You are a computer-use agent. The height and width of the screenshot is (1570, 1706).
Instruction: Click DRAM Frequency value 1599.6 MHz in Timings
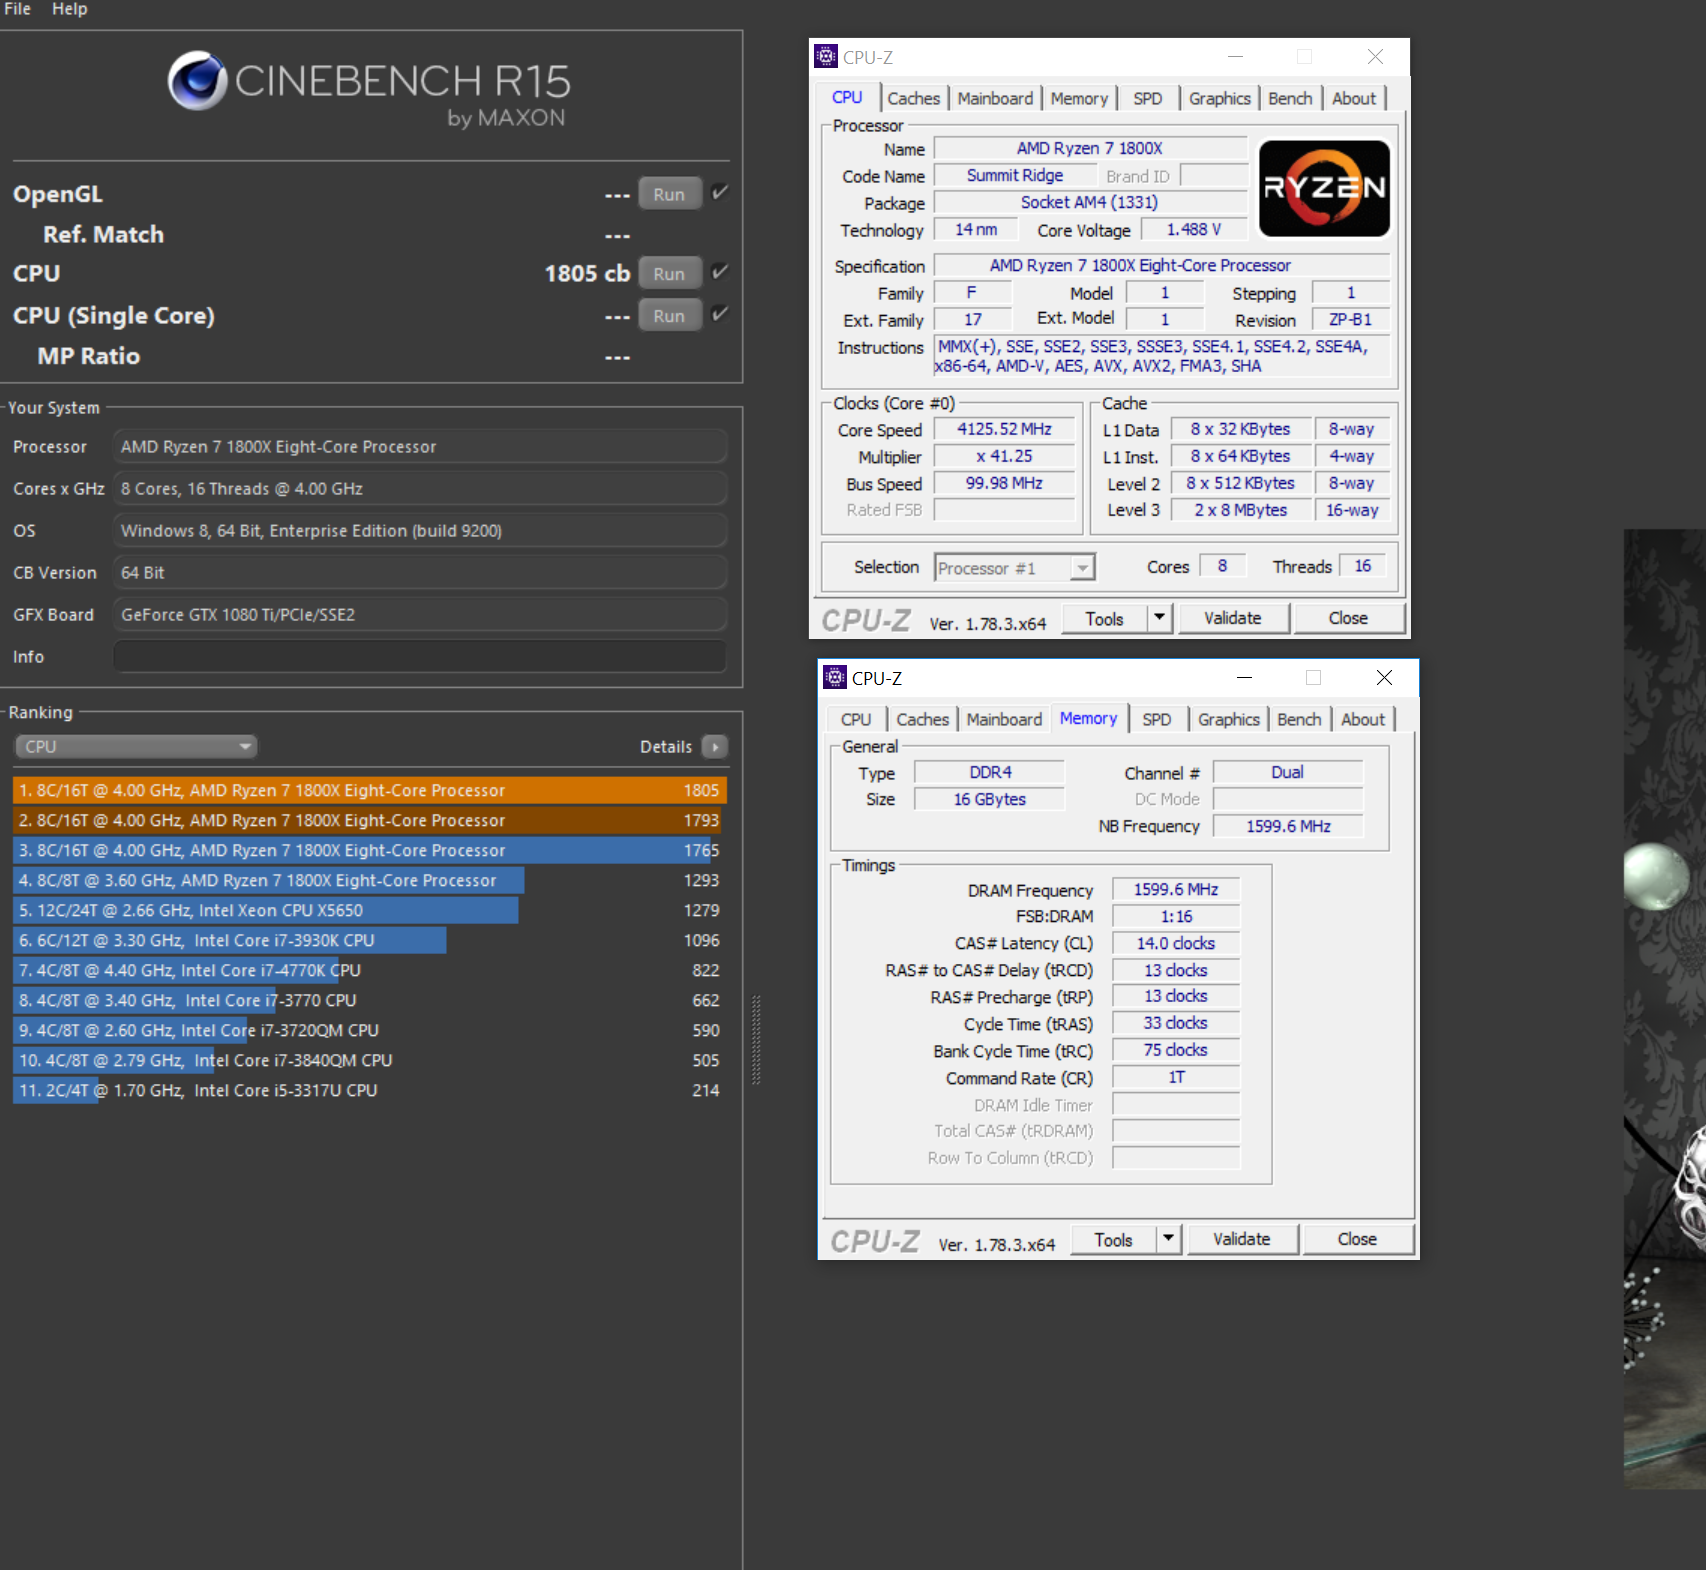1176,889
